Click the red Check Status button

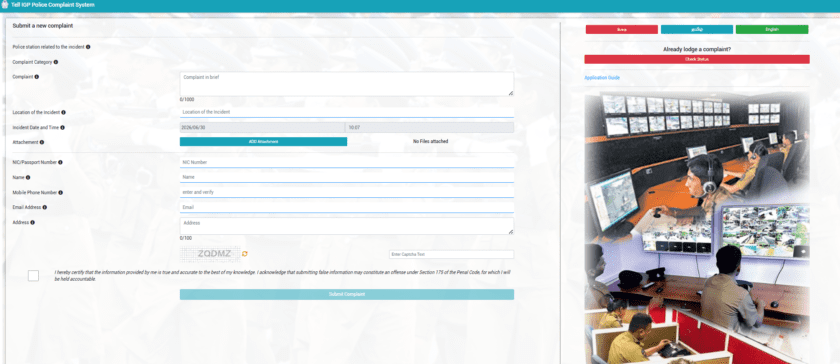696,60
